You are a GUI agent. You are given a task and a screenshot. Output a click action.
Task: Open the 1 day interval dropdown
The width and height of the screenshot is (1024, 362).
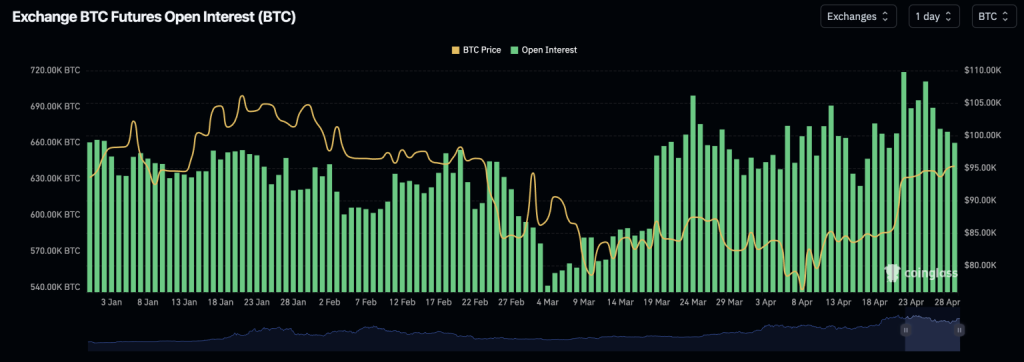point(934,16)
